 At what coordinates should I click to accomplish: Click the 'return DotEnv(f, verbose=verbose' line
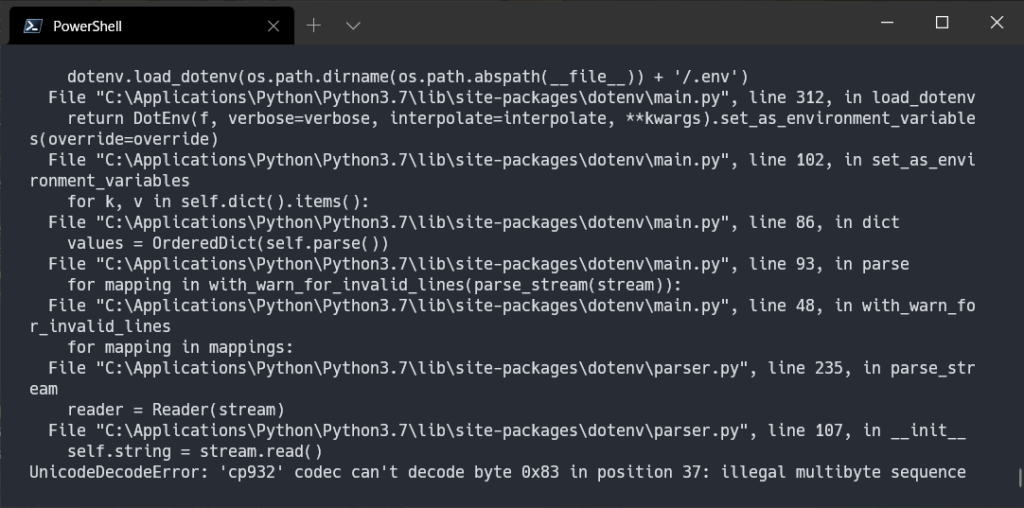pyautogui.click(x=521, y=119)
